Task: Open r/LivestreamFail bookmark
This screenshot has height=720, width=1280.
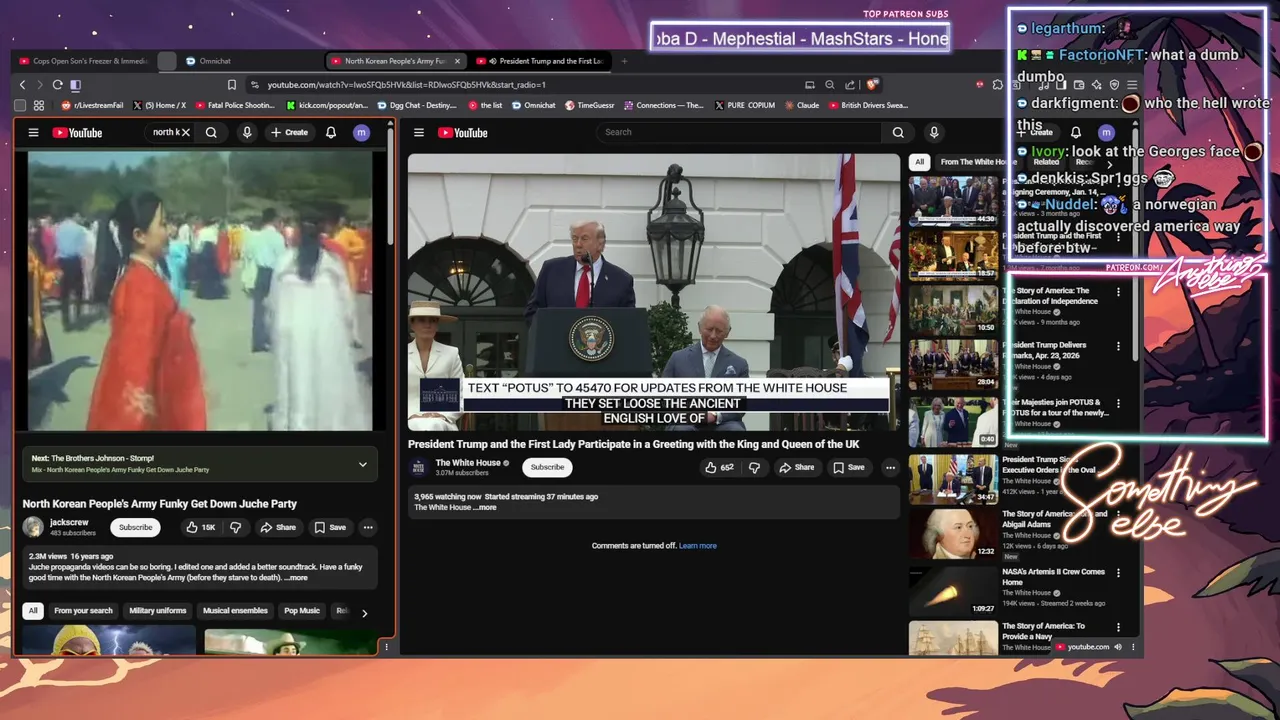Action: coord(92,105)
